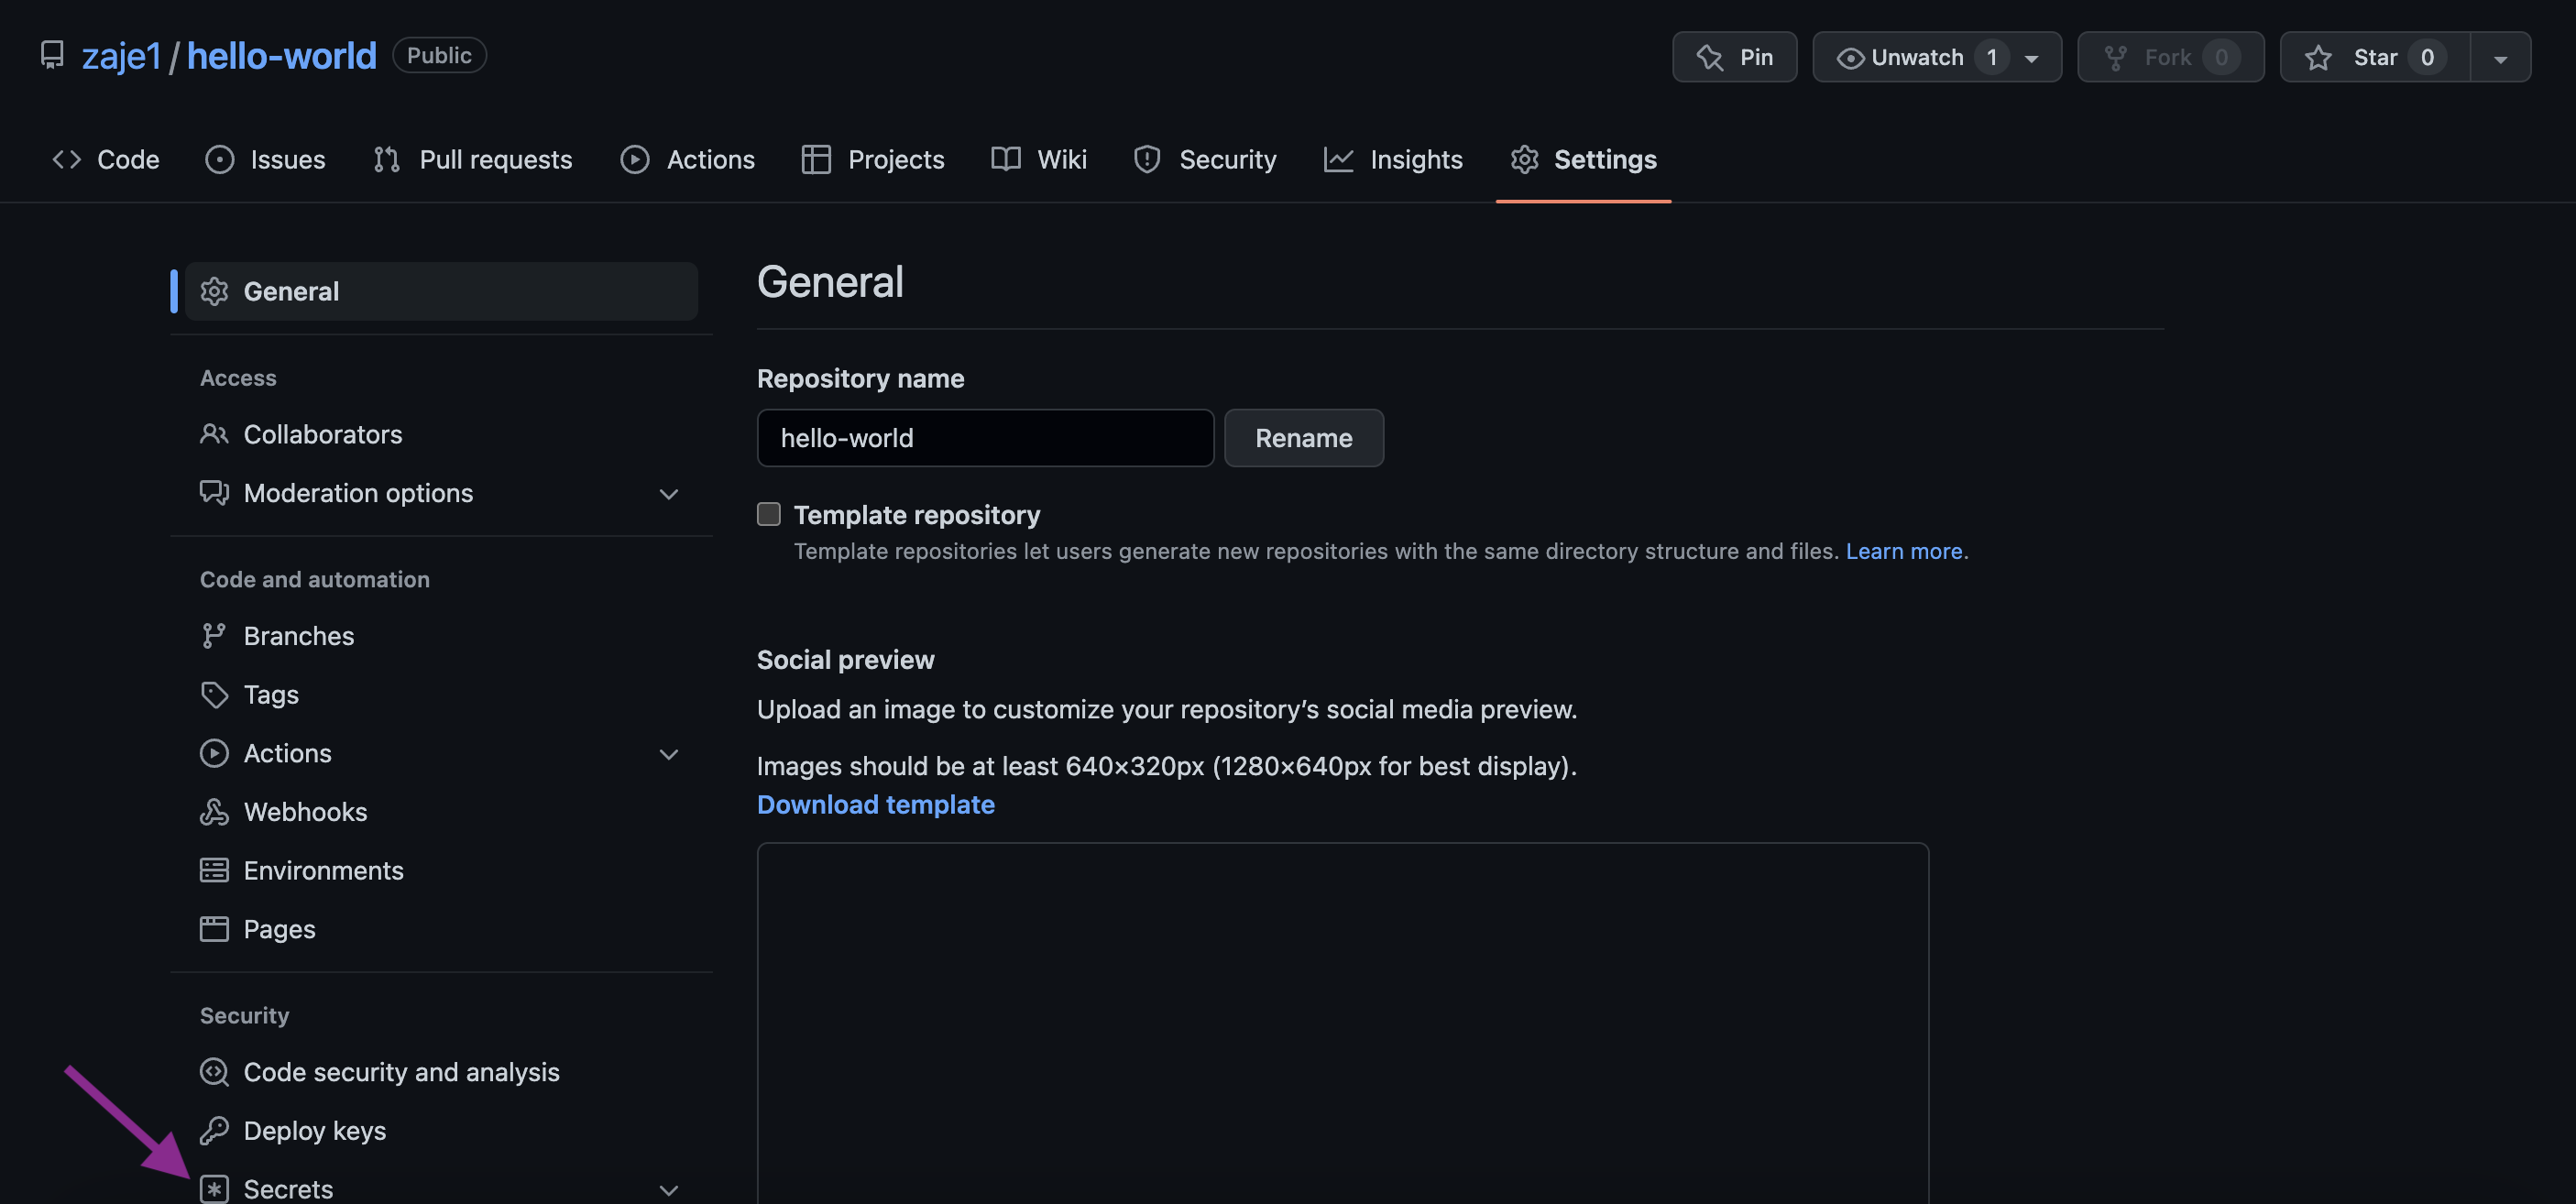This screenshot has height=1204, width=2576.
Task: Select Webhooks in sidebar
Action: coord(441,812)
